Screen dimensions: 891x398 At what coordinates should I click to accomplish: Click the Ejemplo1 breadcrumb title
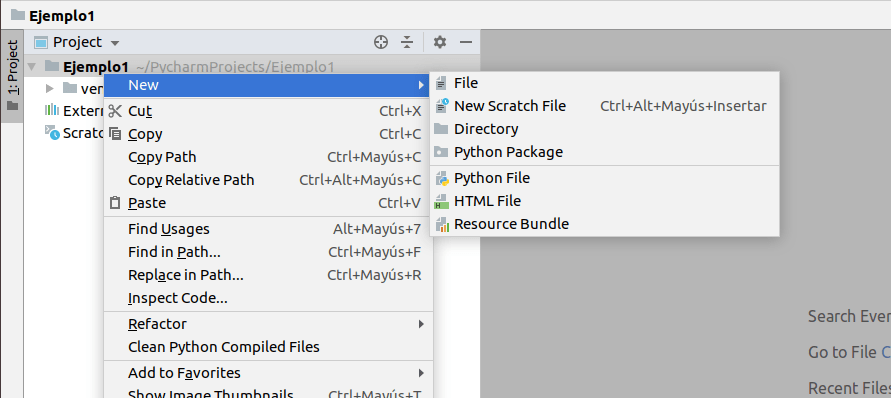point(62,16)
